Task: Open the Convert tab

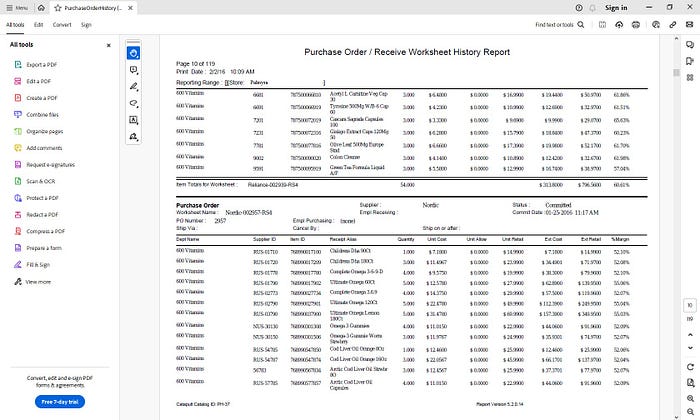Action: 62,25
